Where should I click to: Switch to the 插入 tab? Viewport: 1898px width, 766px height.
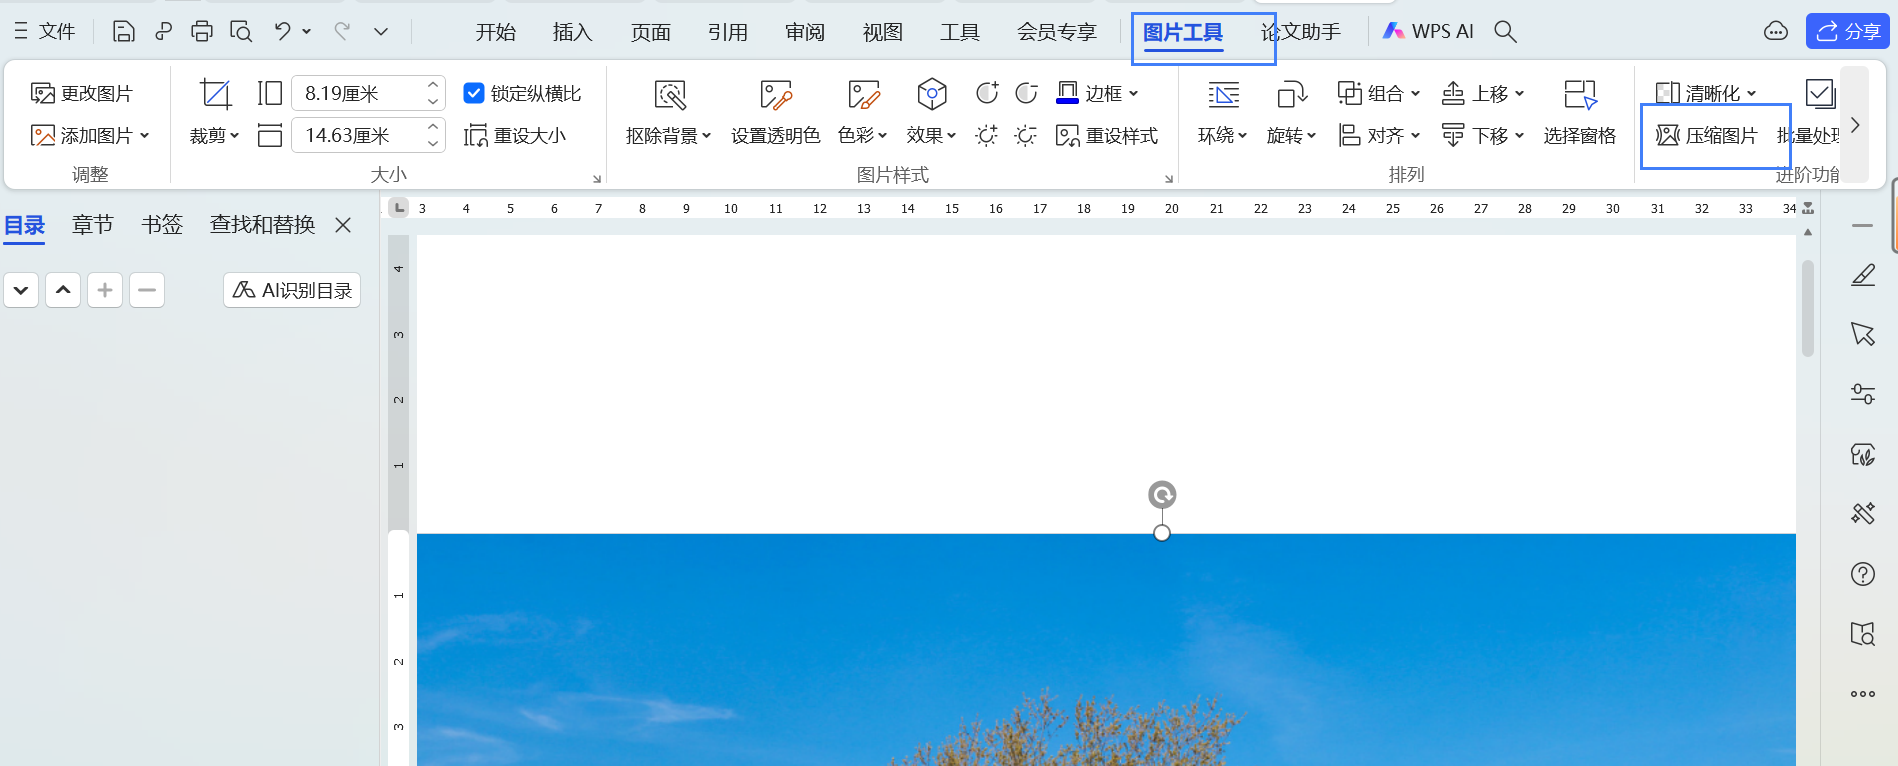click(x=572, y=32)
